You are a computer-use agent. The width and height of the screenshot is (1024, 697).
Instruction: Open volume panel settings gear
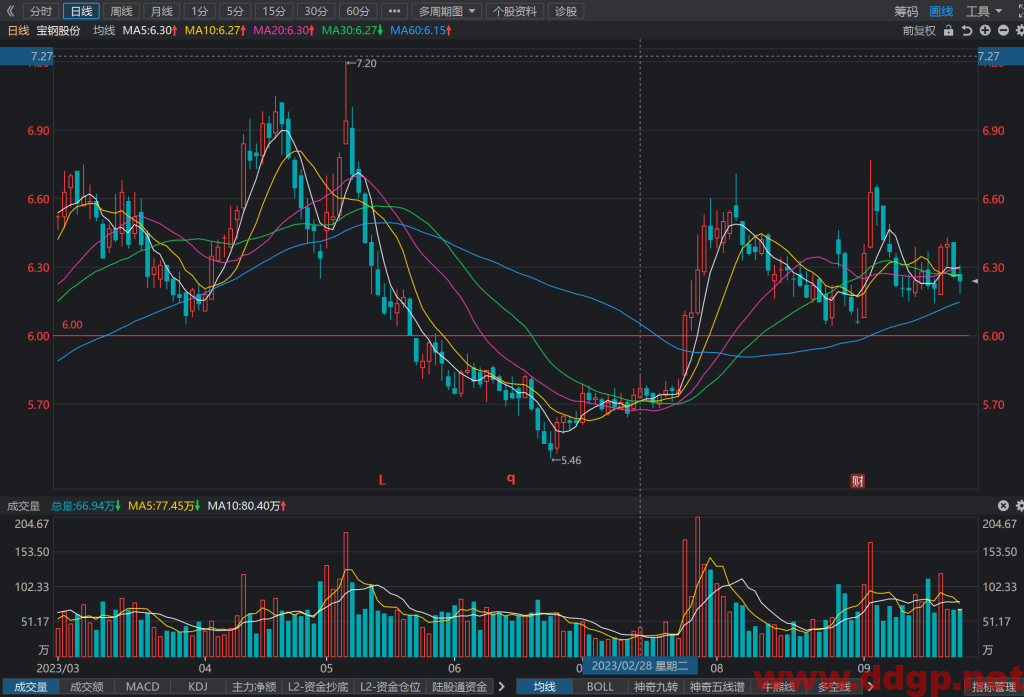click(1019, 506)
